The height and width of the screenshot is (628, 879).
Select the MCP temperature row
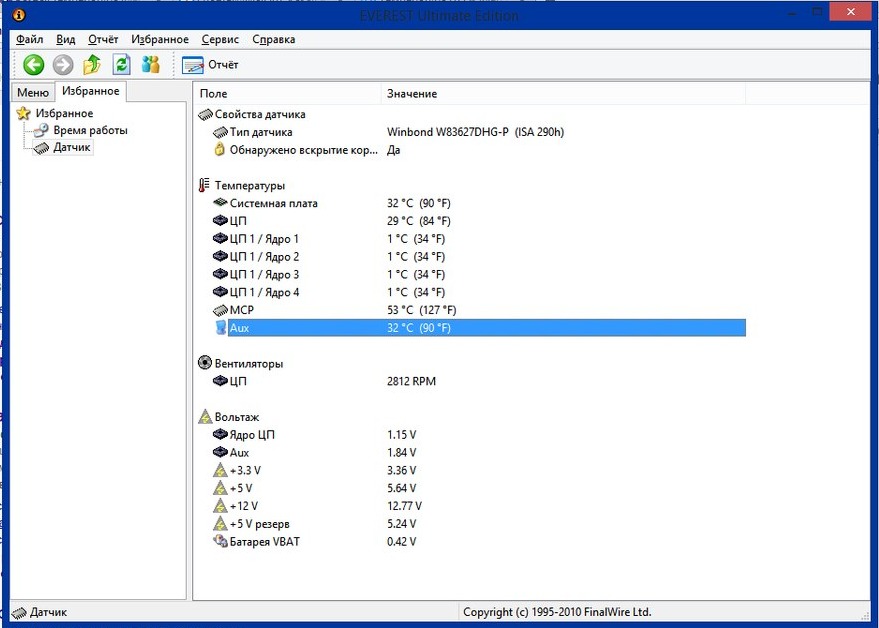pyautogui.click(x=243, y=311)
